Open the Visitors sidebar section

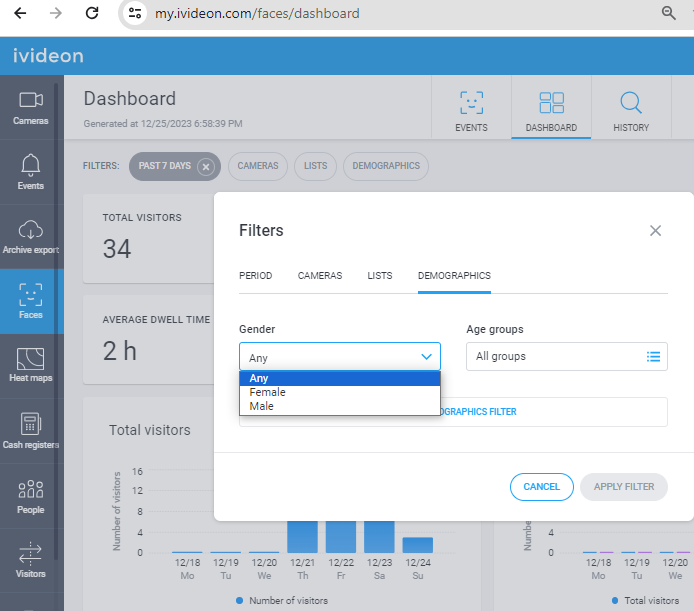click(31, 560)
